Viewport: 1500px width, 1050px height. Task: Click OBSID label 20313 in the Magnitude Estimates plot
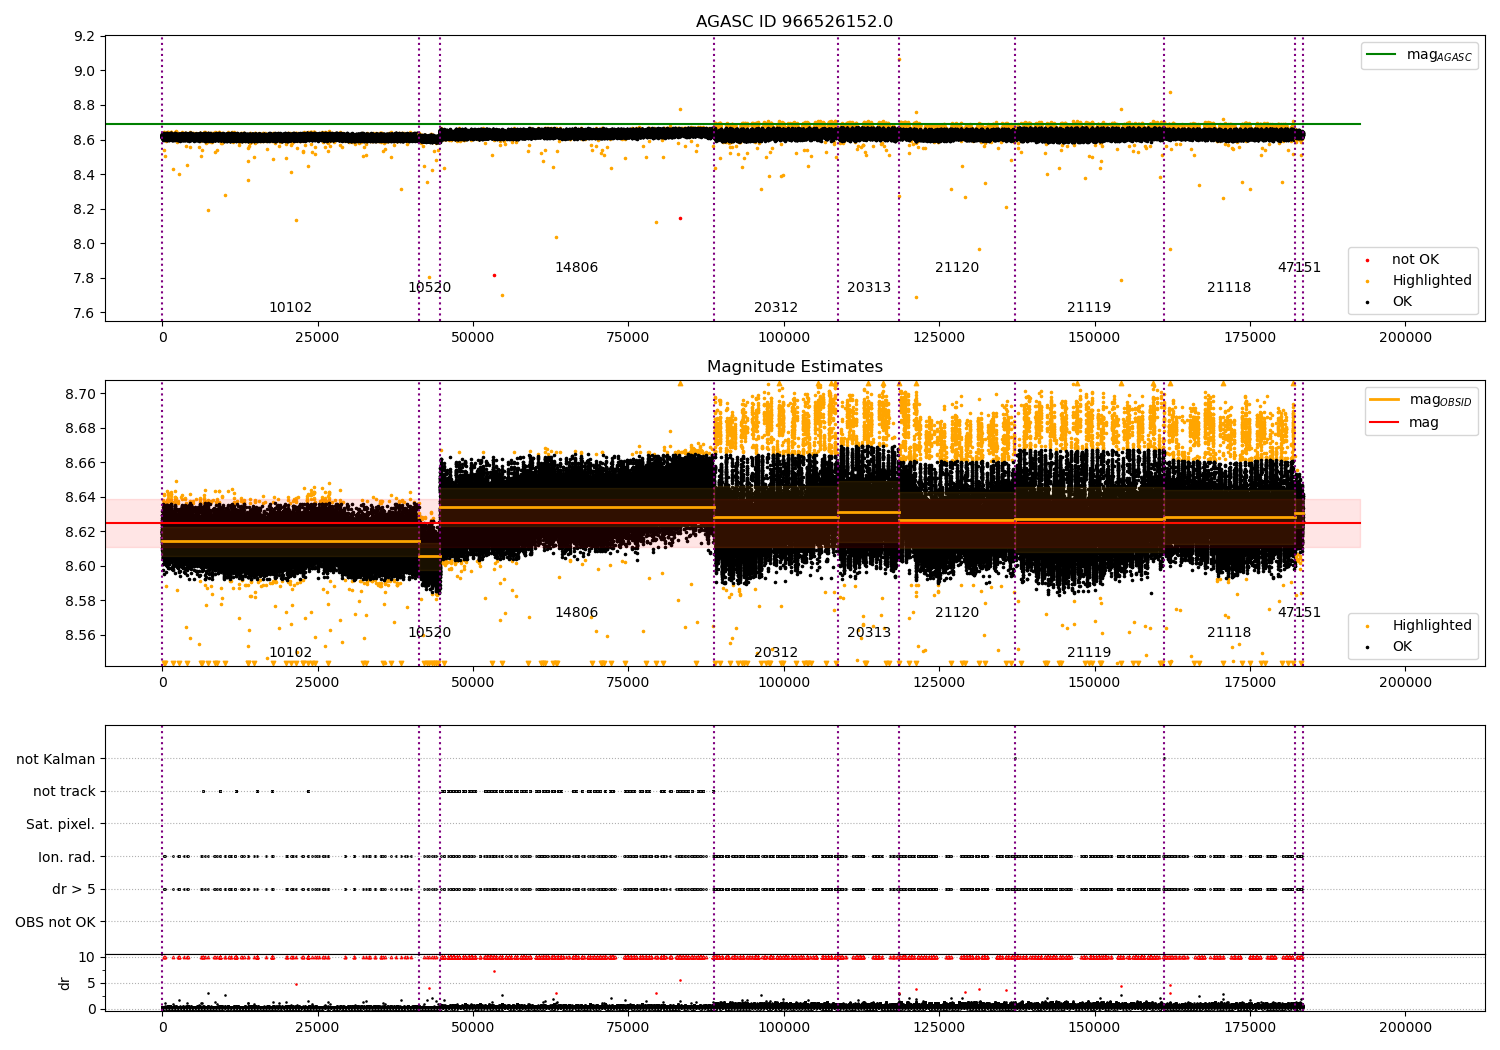(x=869, y=633)
